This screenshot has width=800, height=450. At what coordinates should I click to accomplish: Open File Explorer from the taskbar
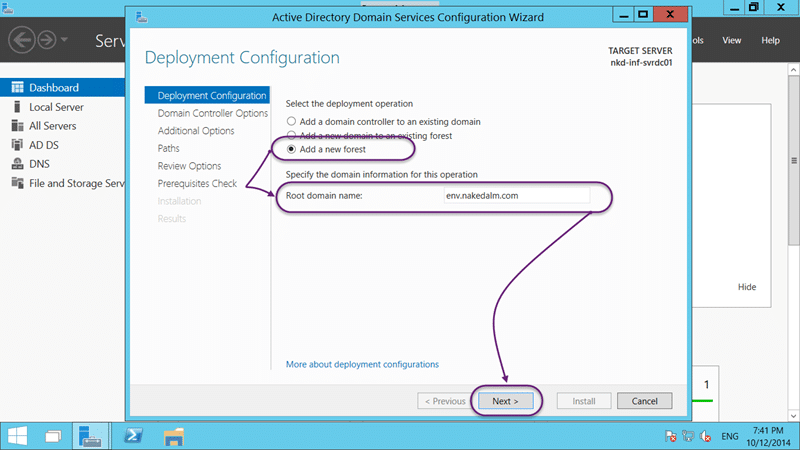173,437
